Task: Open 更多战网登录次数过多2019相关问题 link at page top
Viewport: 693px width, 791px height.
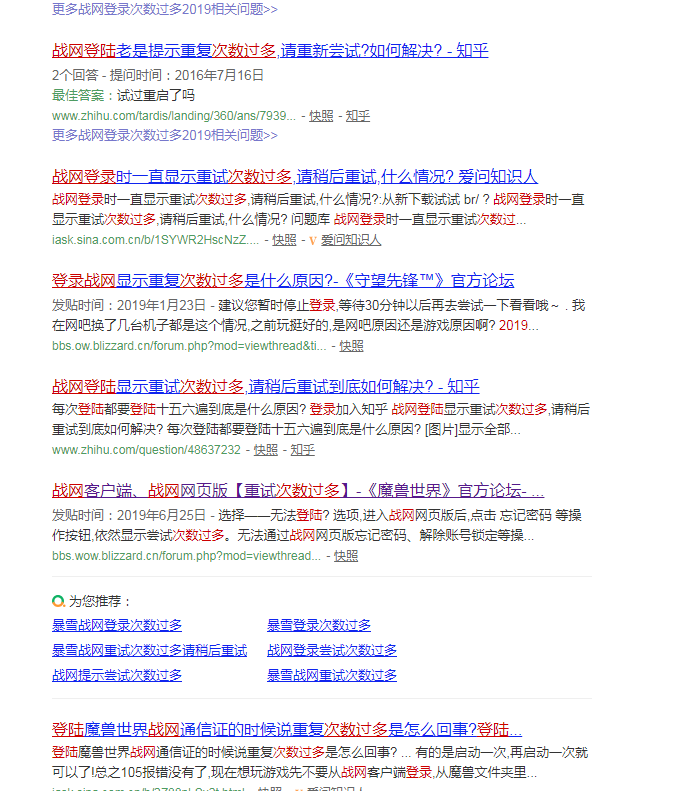Action: click(164, 9)
